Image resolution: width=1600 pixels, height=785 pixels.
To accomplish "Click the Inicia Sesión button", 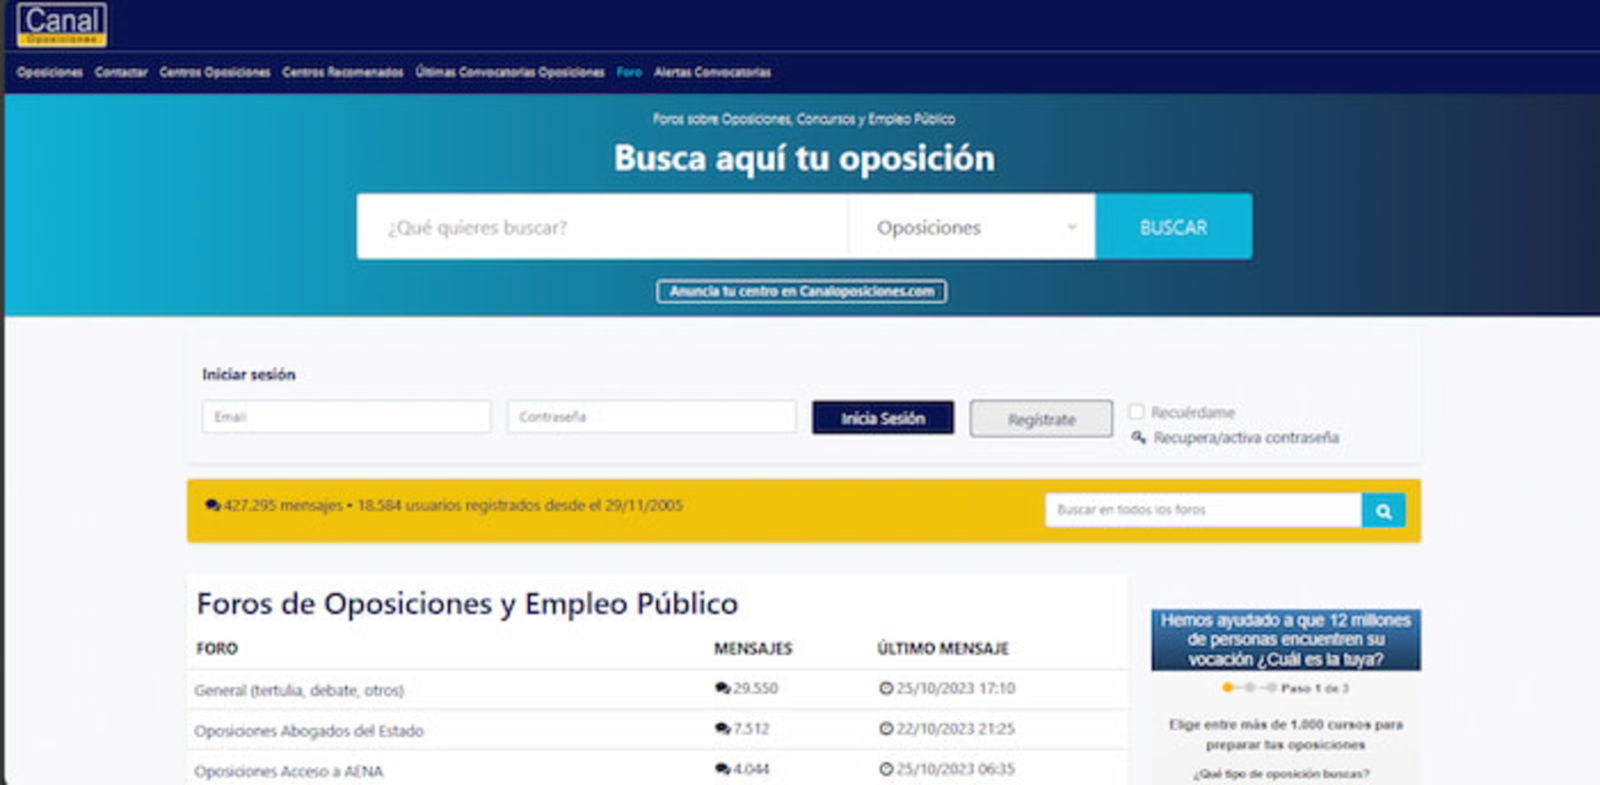I will (x=883, y=418).
